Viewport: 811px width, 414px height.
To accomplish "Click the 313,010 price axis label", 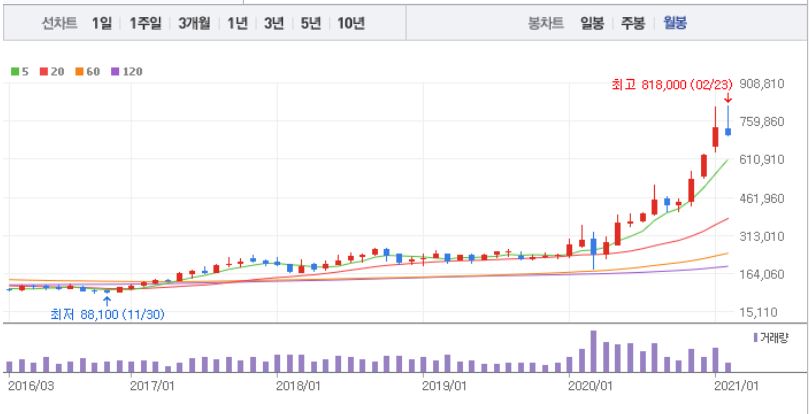I will (764, 236).
